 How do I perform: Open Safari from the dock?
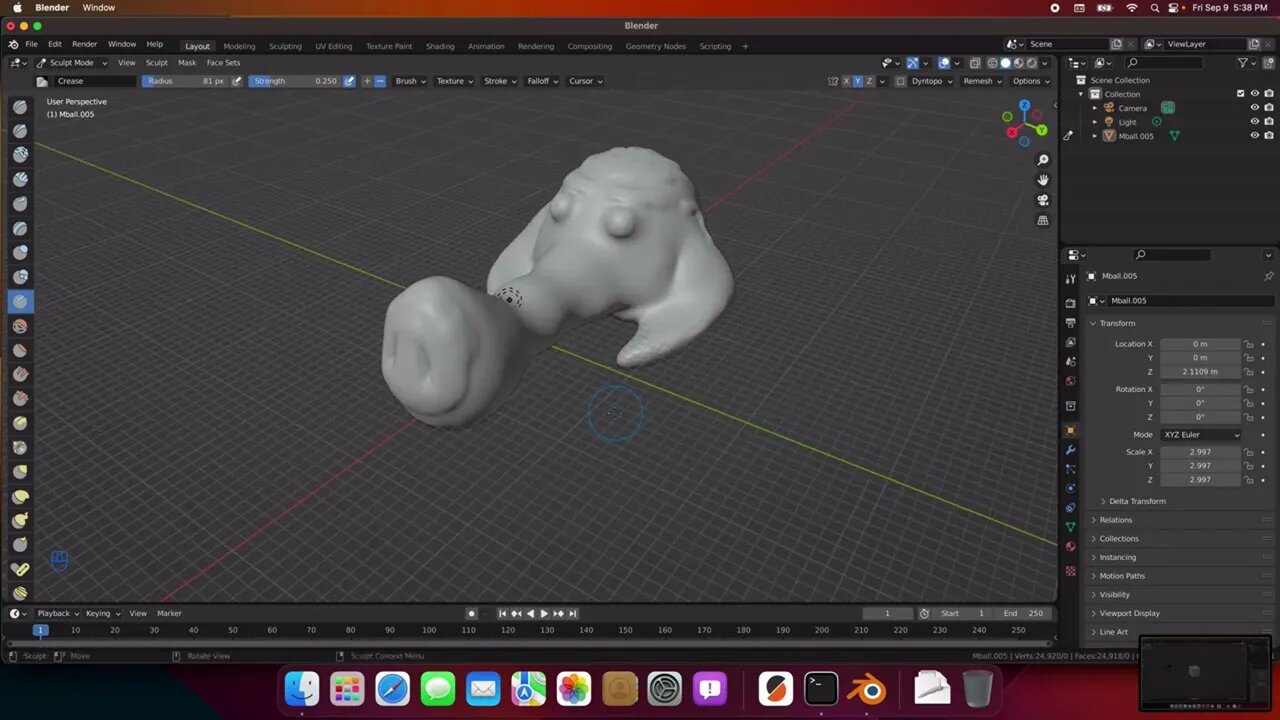click(x=392, y=689)
